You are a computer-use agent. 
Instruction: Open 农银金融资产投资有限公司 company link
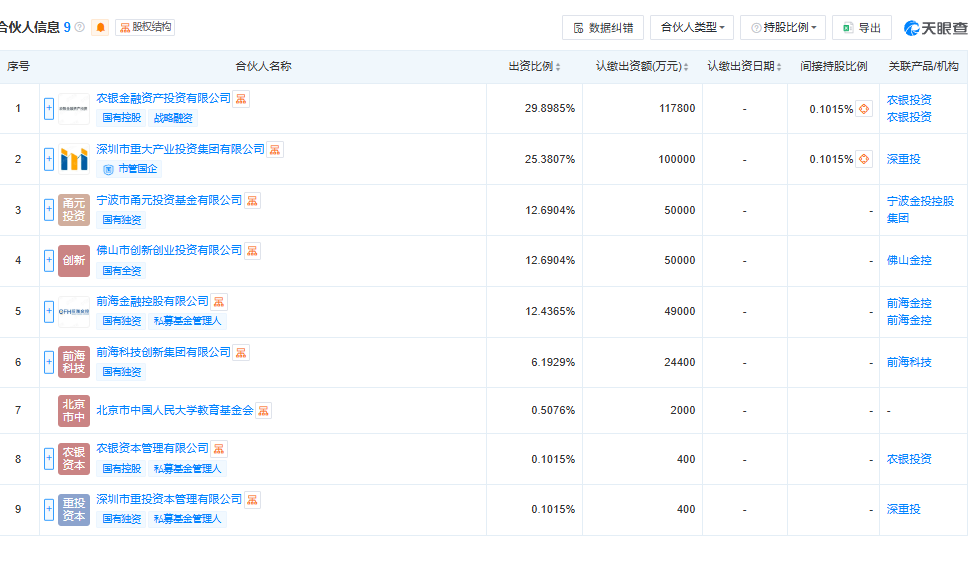(164, 98)
